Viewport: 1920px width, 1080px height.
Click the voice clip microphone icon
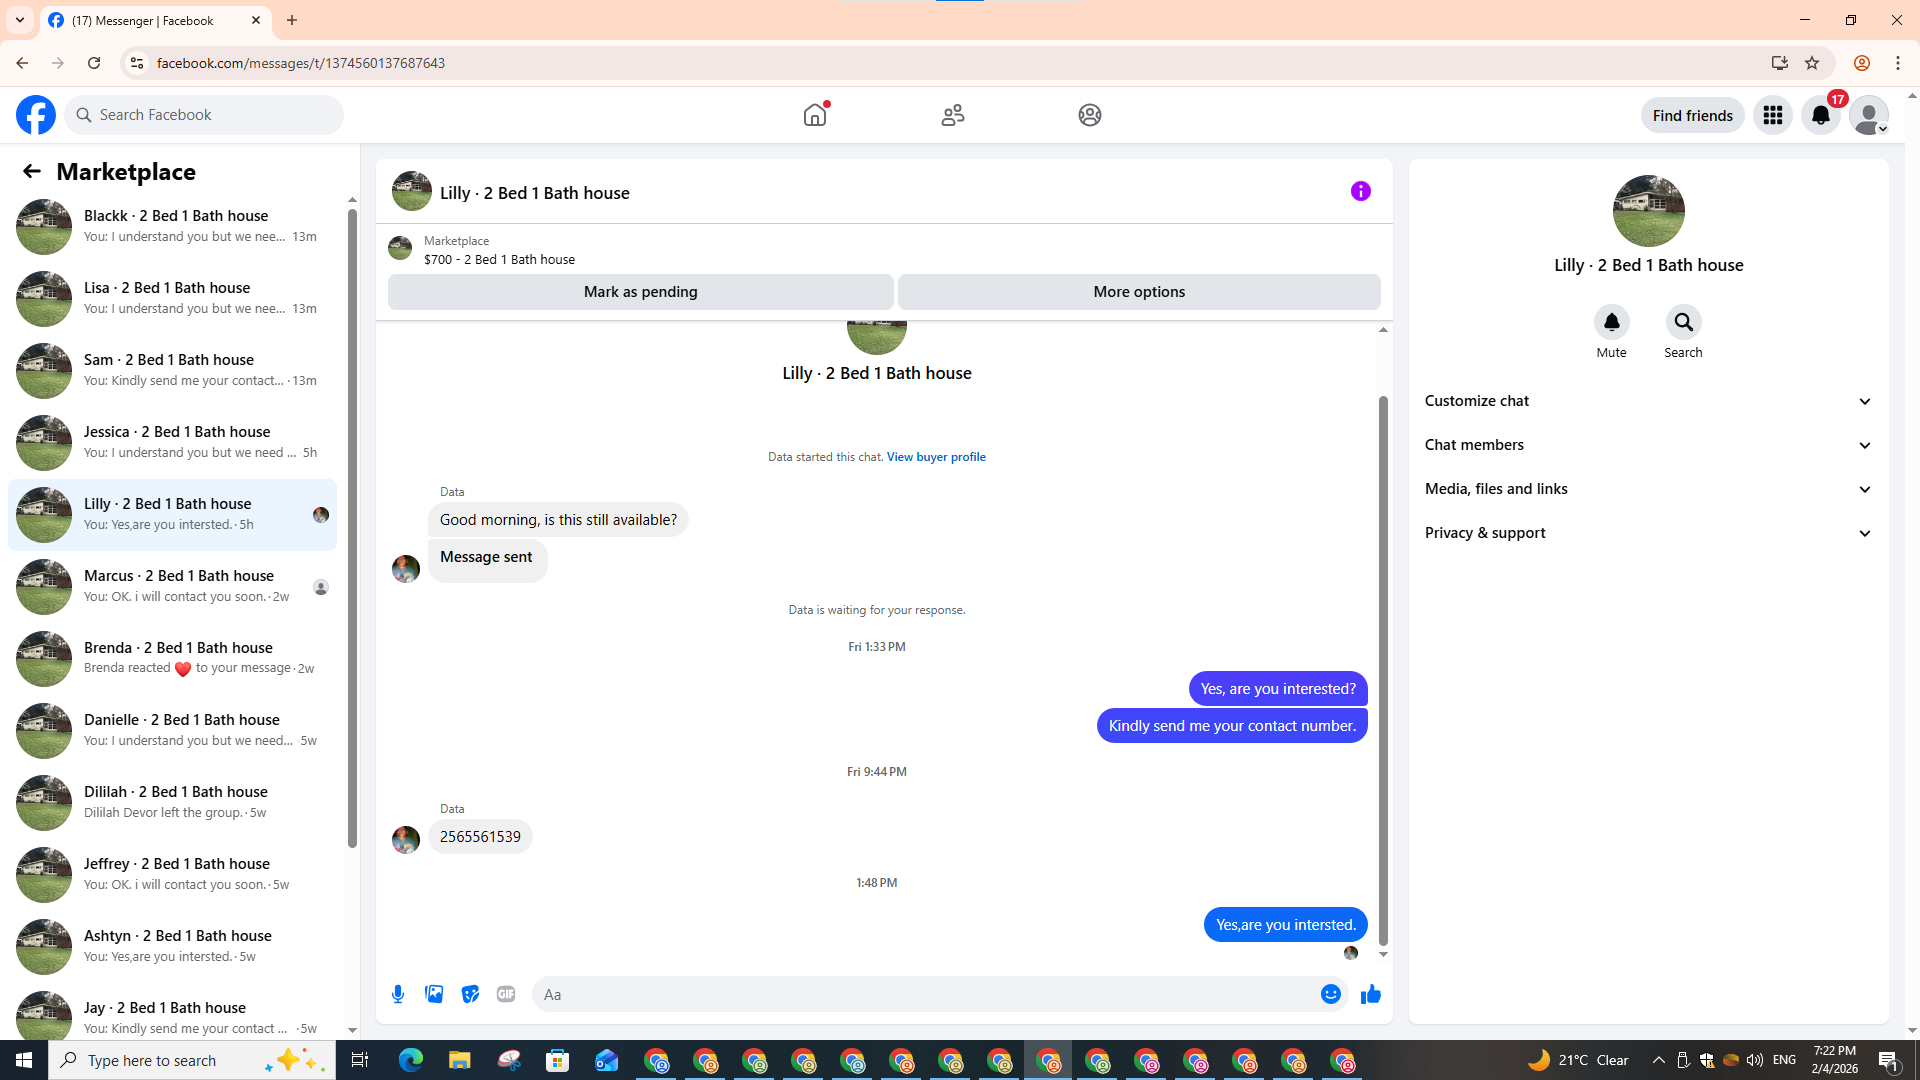point(398,994)
